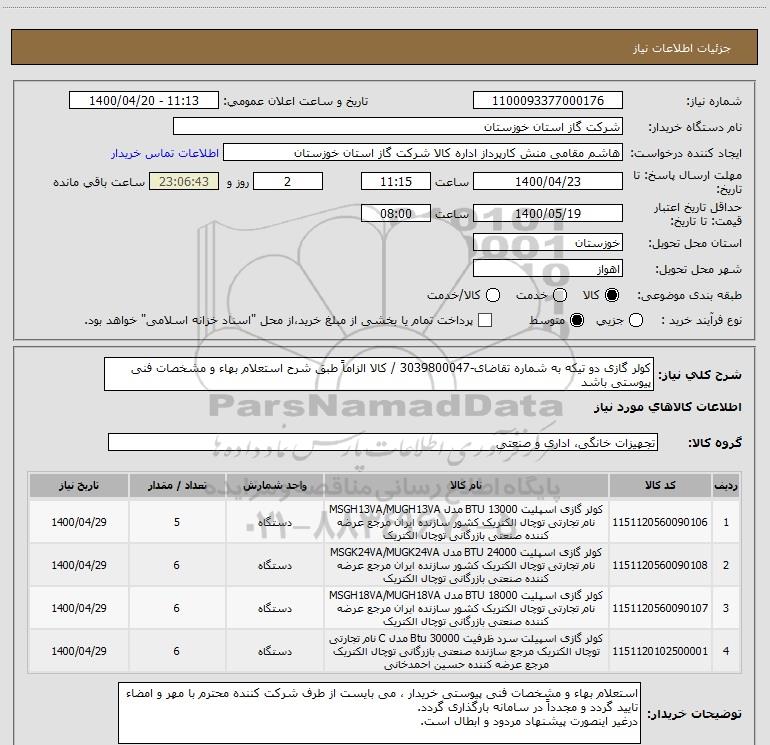Click the remaining days field showing 2

[x=288, y=181]
